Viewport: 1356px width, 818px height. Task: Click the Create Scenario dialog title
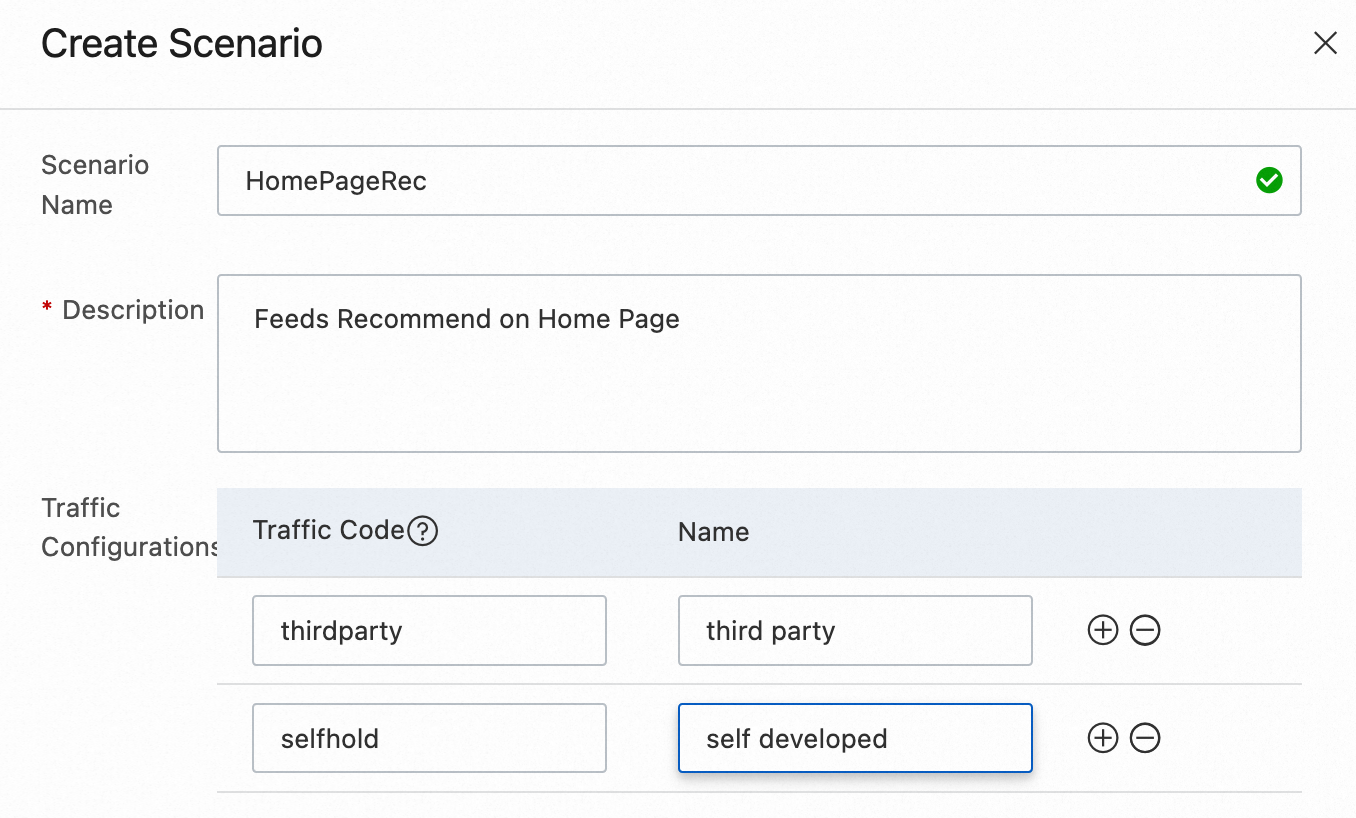click(182, 44)
